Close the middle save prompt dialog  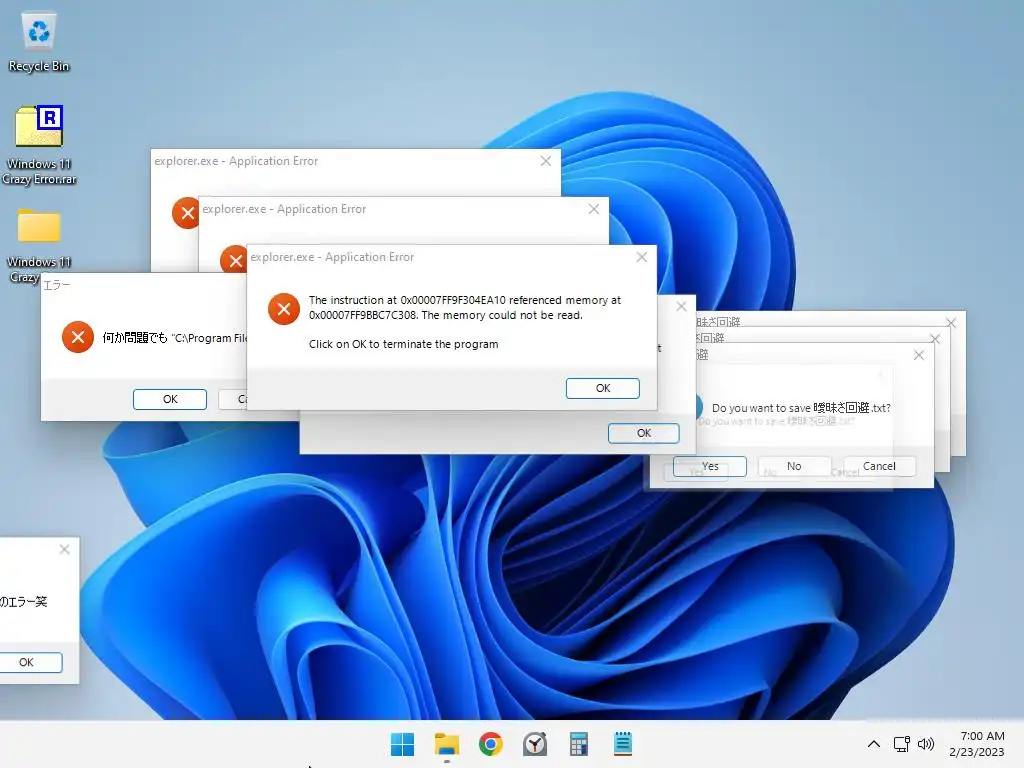pyautogui.click(x=935, y=339)
